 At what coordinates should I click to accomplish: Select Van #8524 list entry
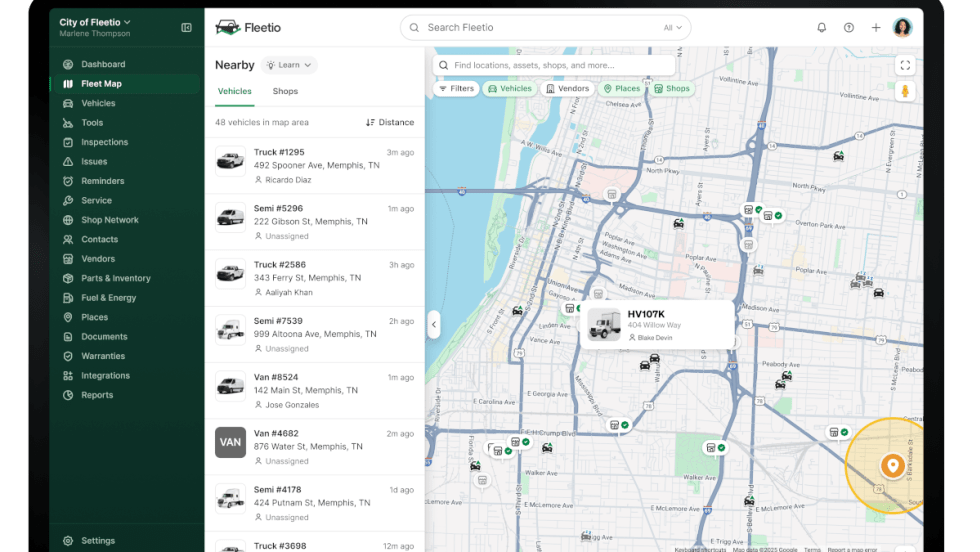(314, 391)
